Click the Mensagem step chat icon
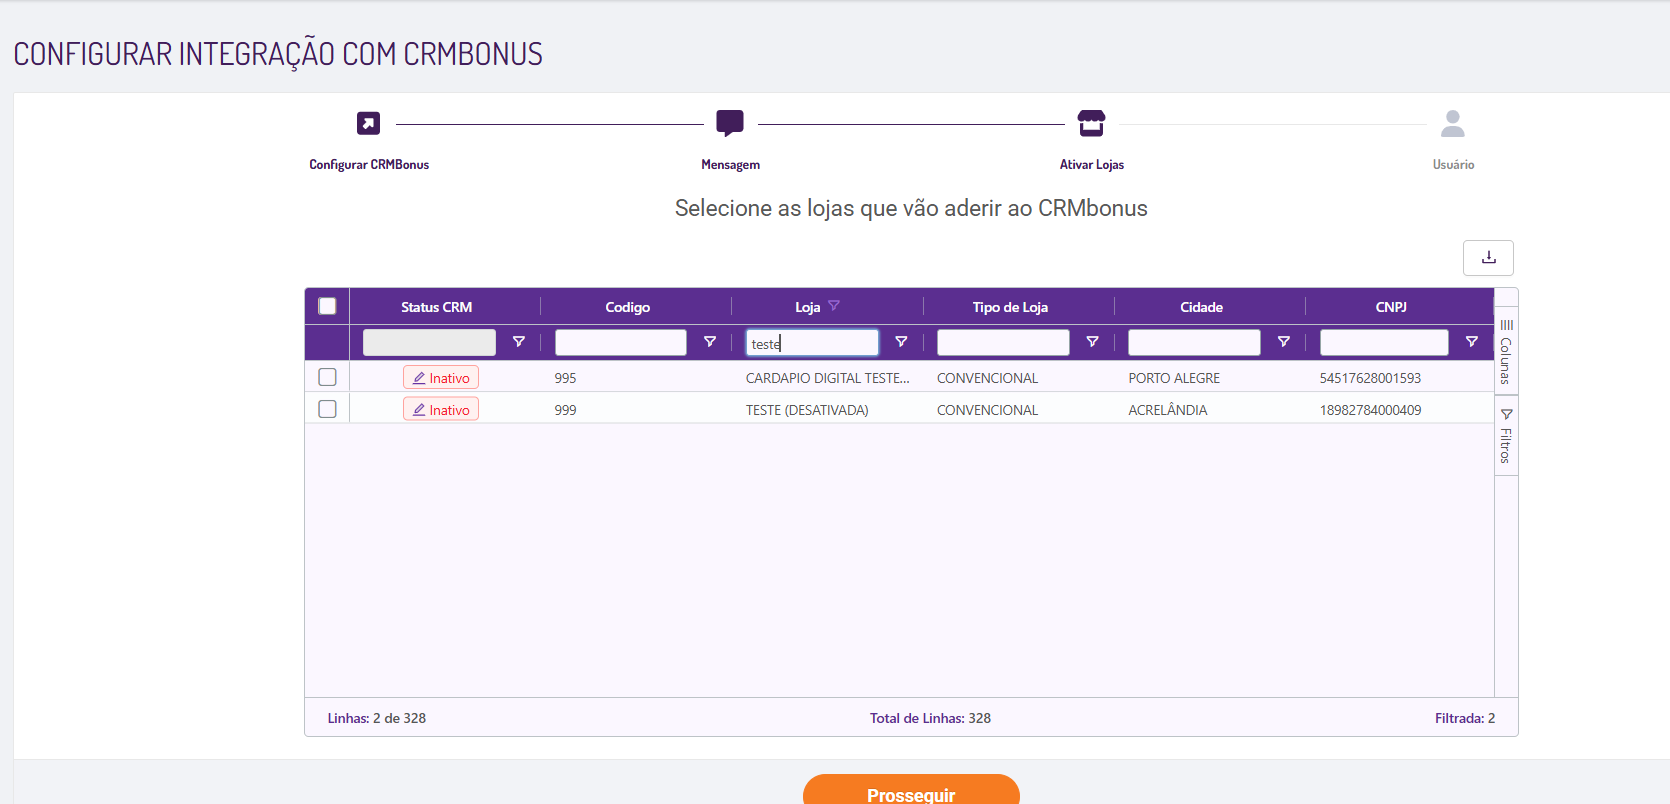This screenshot has height=804, width=1670. [730, 123]
